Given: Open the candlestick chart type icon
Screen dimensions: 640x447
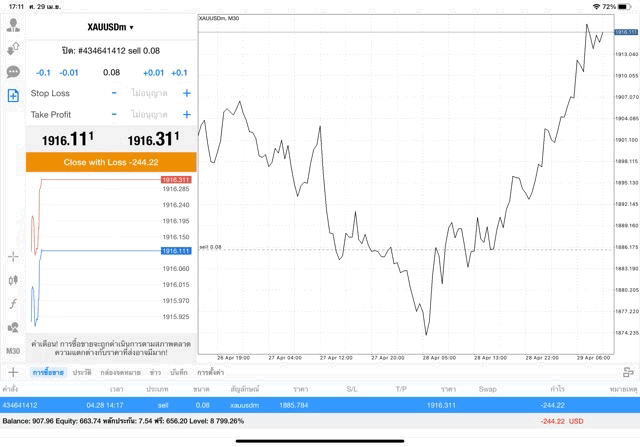Looking at the screenshot, I should [x=13, y=279].
